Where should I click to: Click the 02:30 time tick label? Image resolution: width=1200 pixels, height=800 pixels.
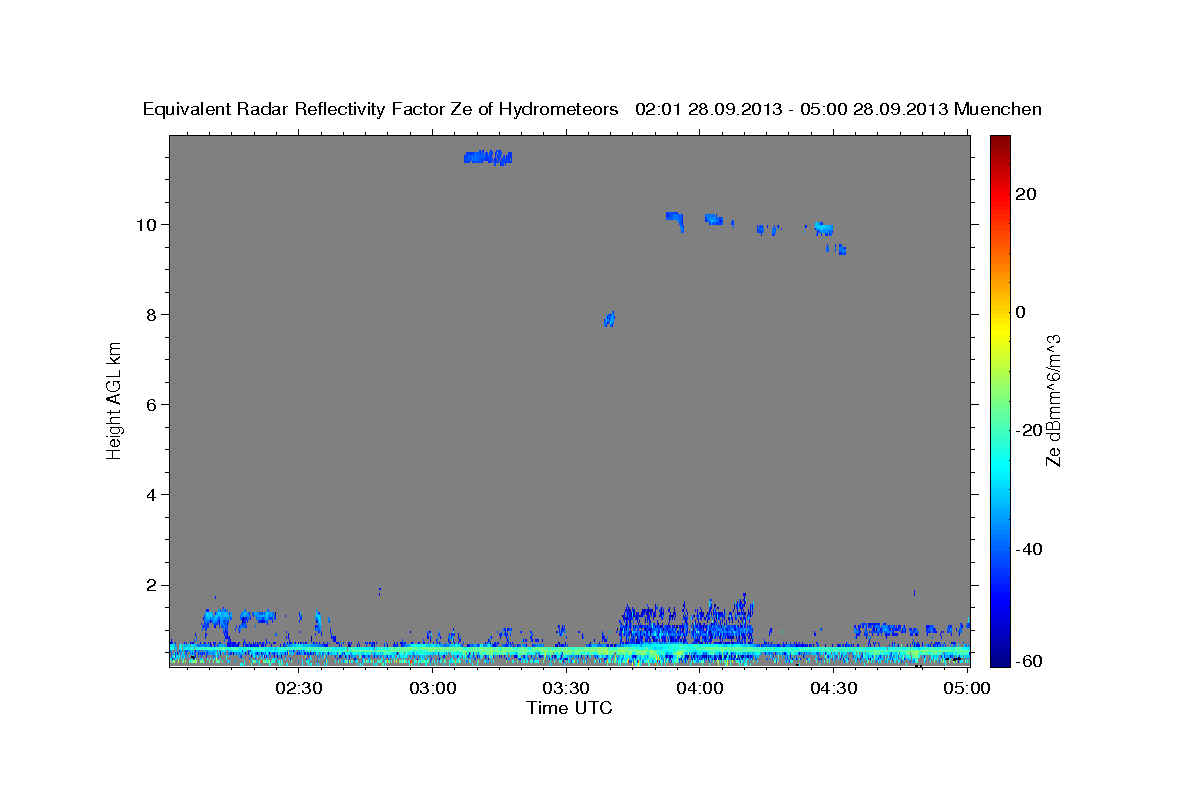300,688
